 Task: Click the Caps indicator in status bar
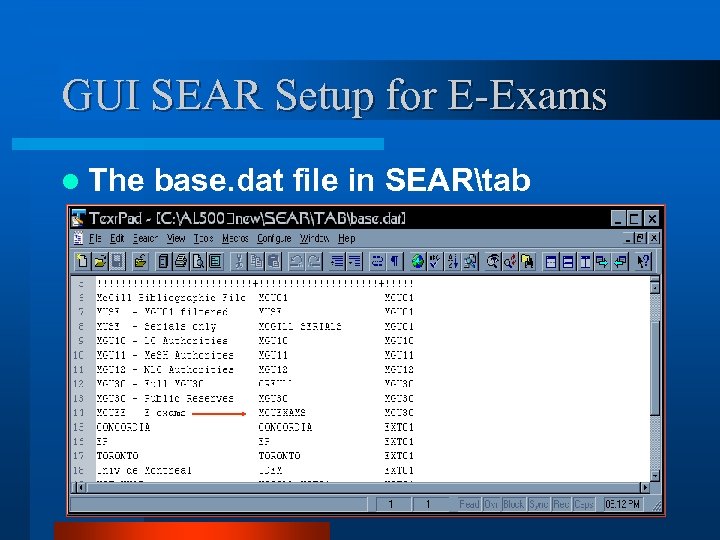(584, 504)
